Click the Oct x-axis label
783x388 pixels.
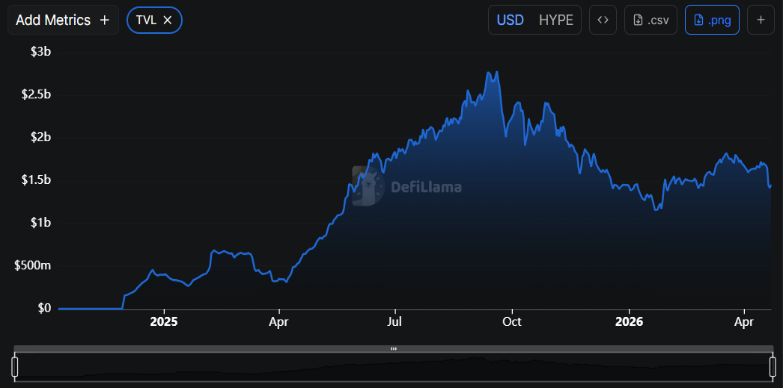(x=512, y=323)
